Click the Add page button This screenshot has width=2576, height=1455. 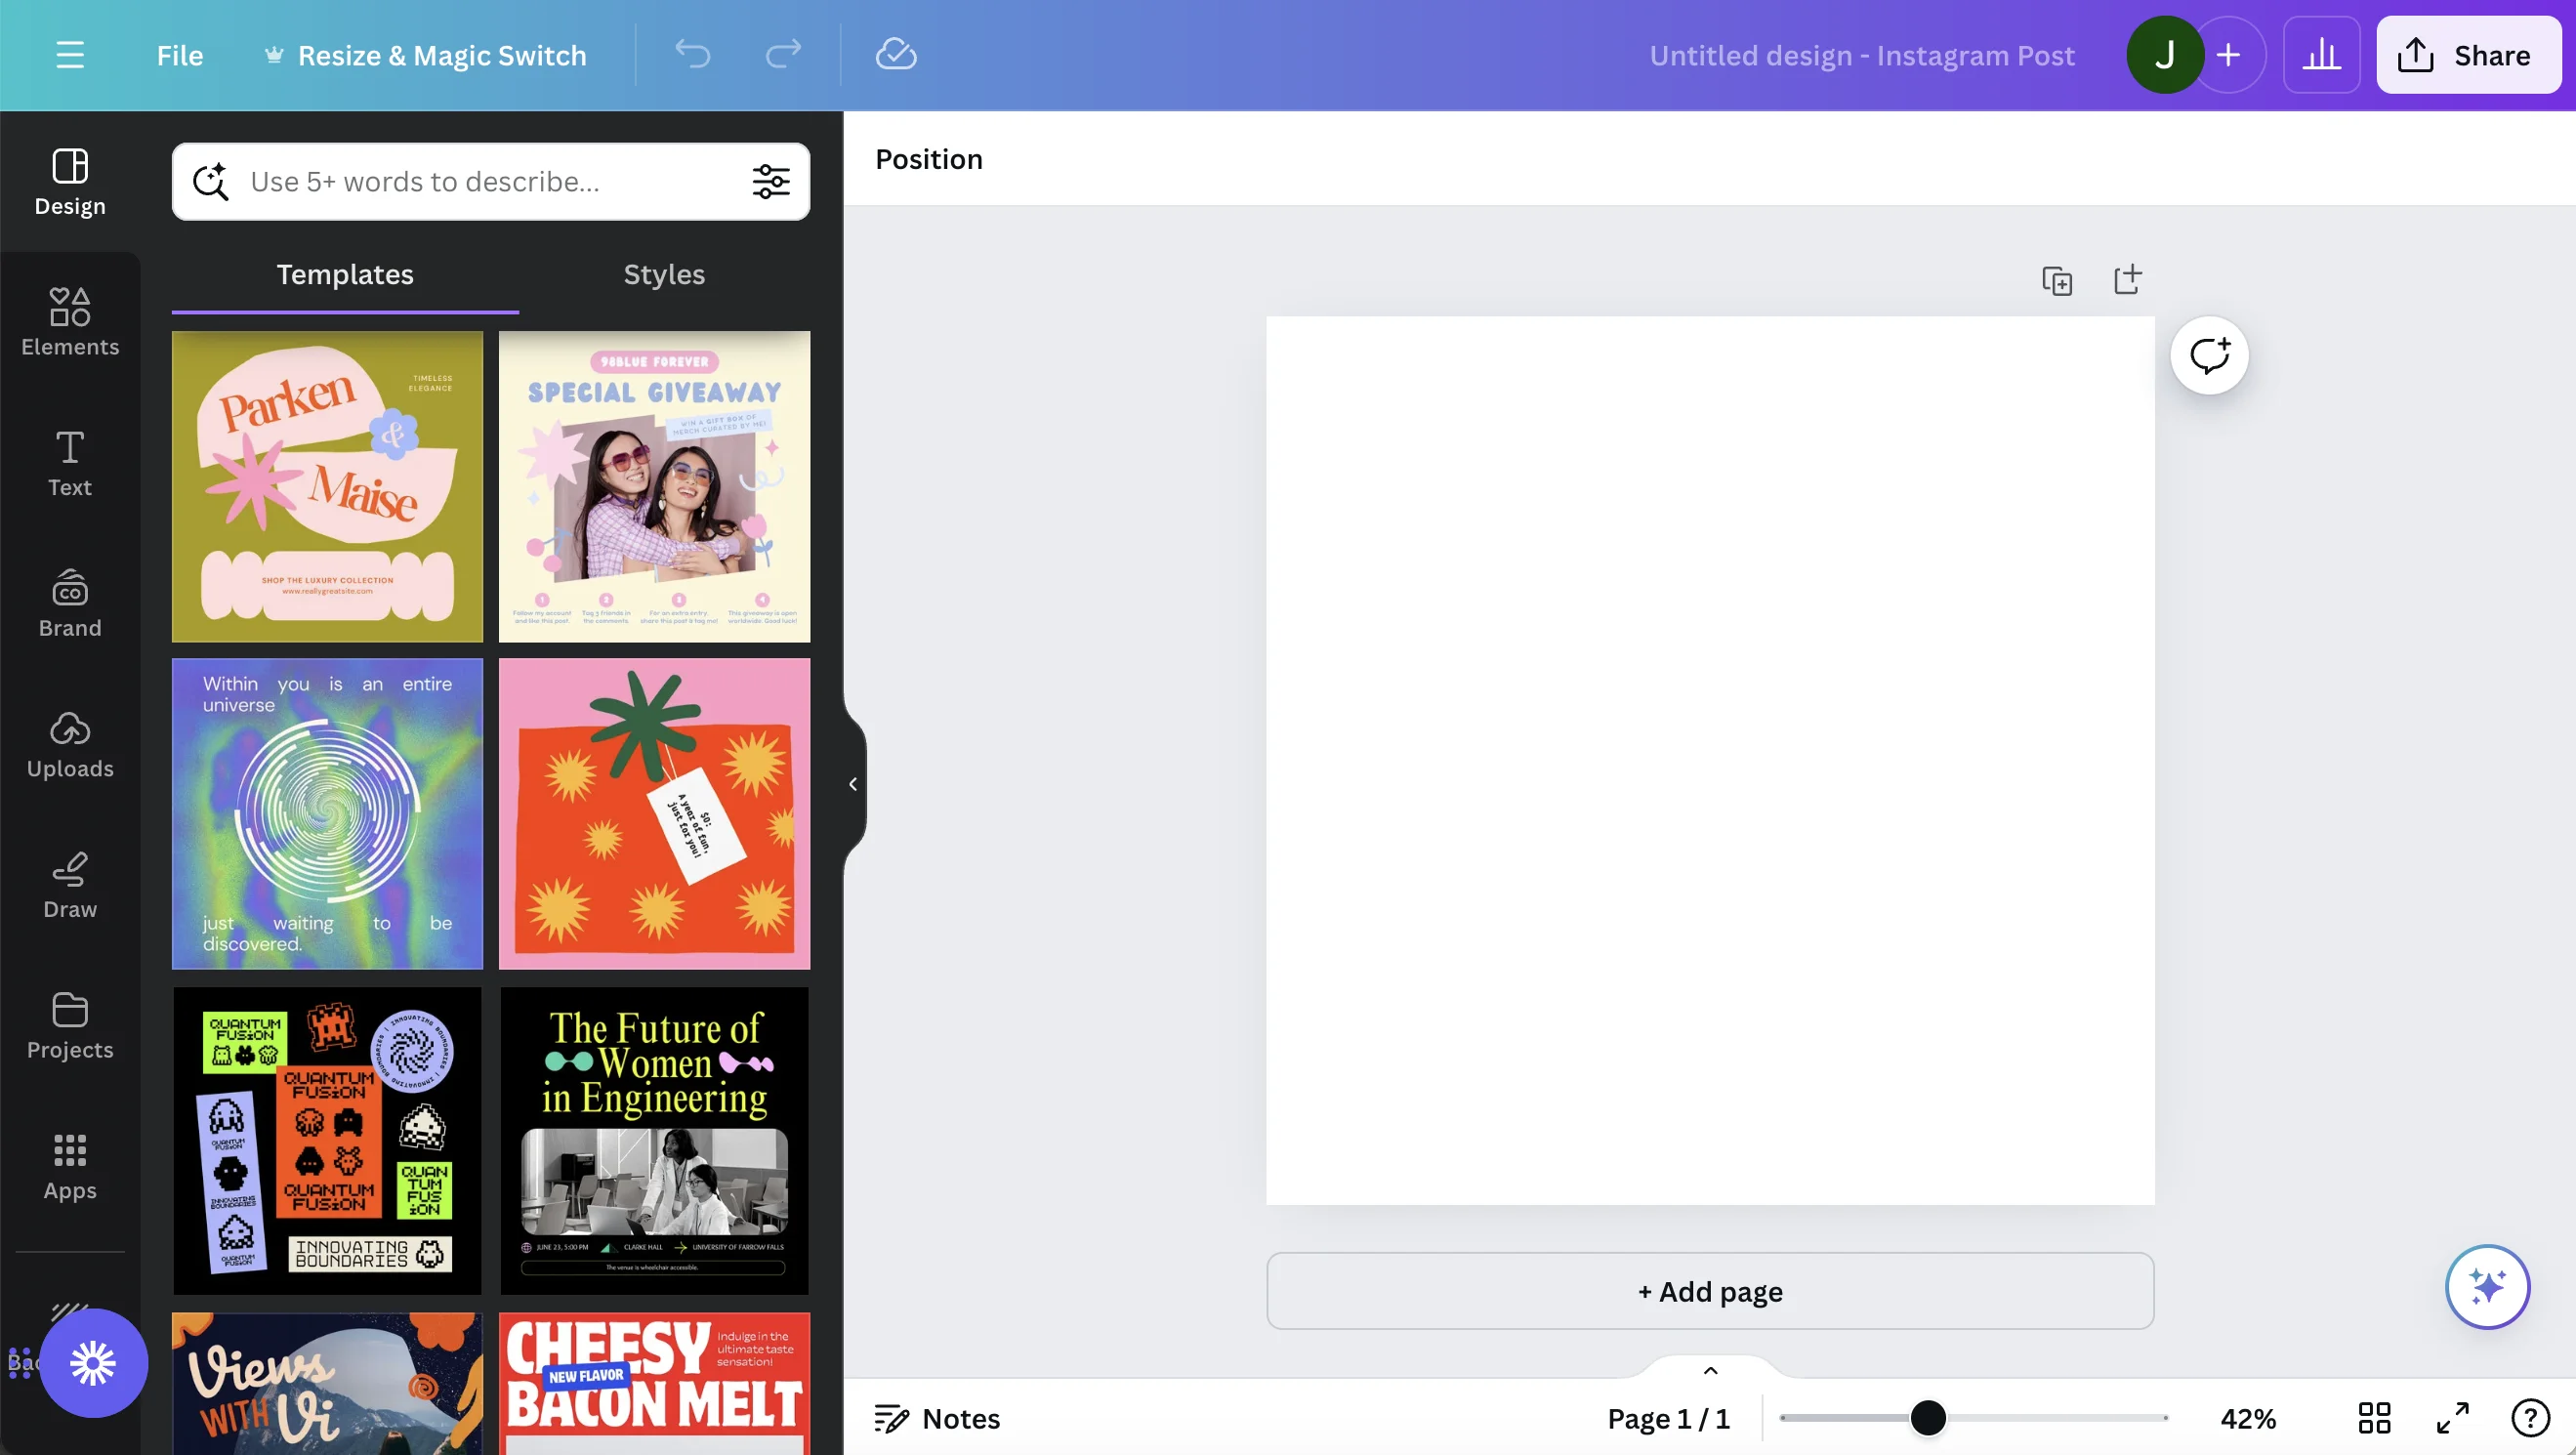click(1710, 1291)
